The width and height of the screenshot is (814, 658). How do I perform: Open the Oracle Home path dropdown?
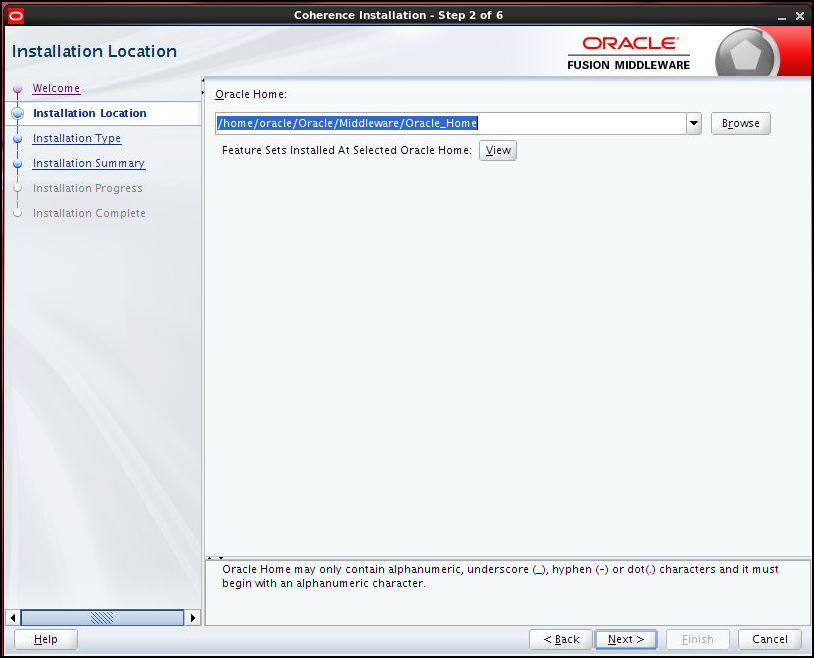693,123
